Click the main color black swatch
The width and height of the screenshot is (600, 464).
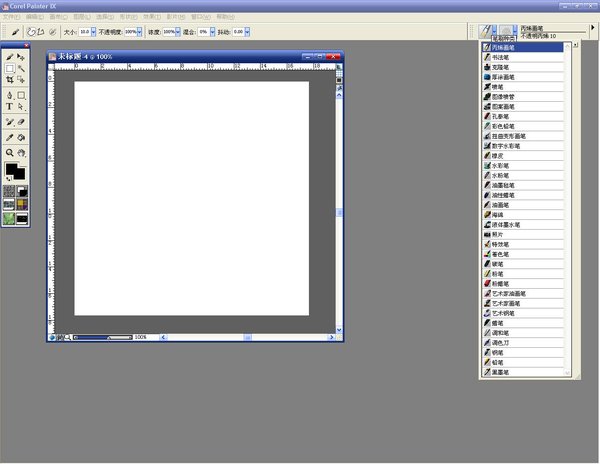(x=11, y=168)
